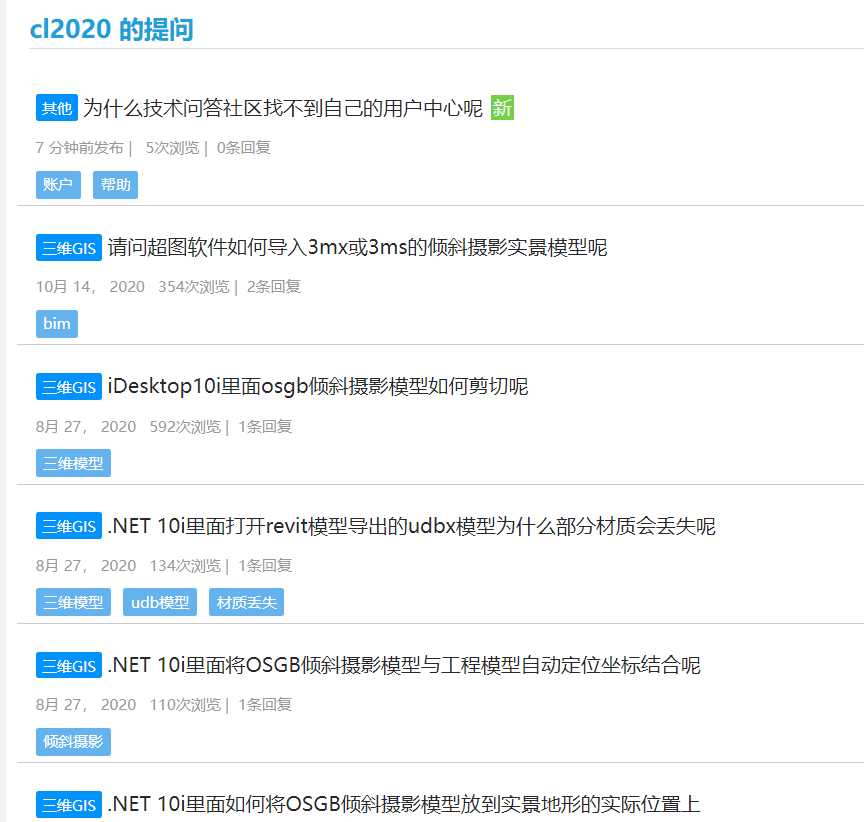
Task: Click the 110次浏览 view count
Action: (185, 705)
